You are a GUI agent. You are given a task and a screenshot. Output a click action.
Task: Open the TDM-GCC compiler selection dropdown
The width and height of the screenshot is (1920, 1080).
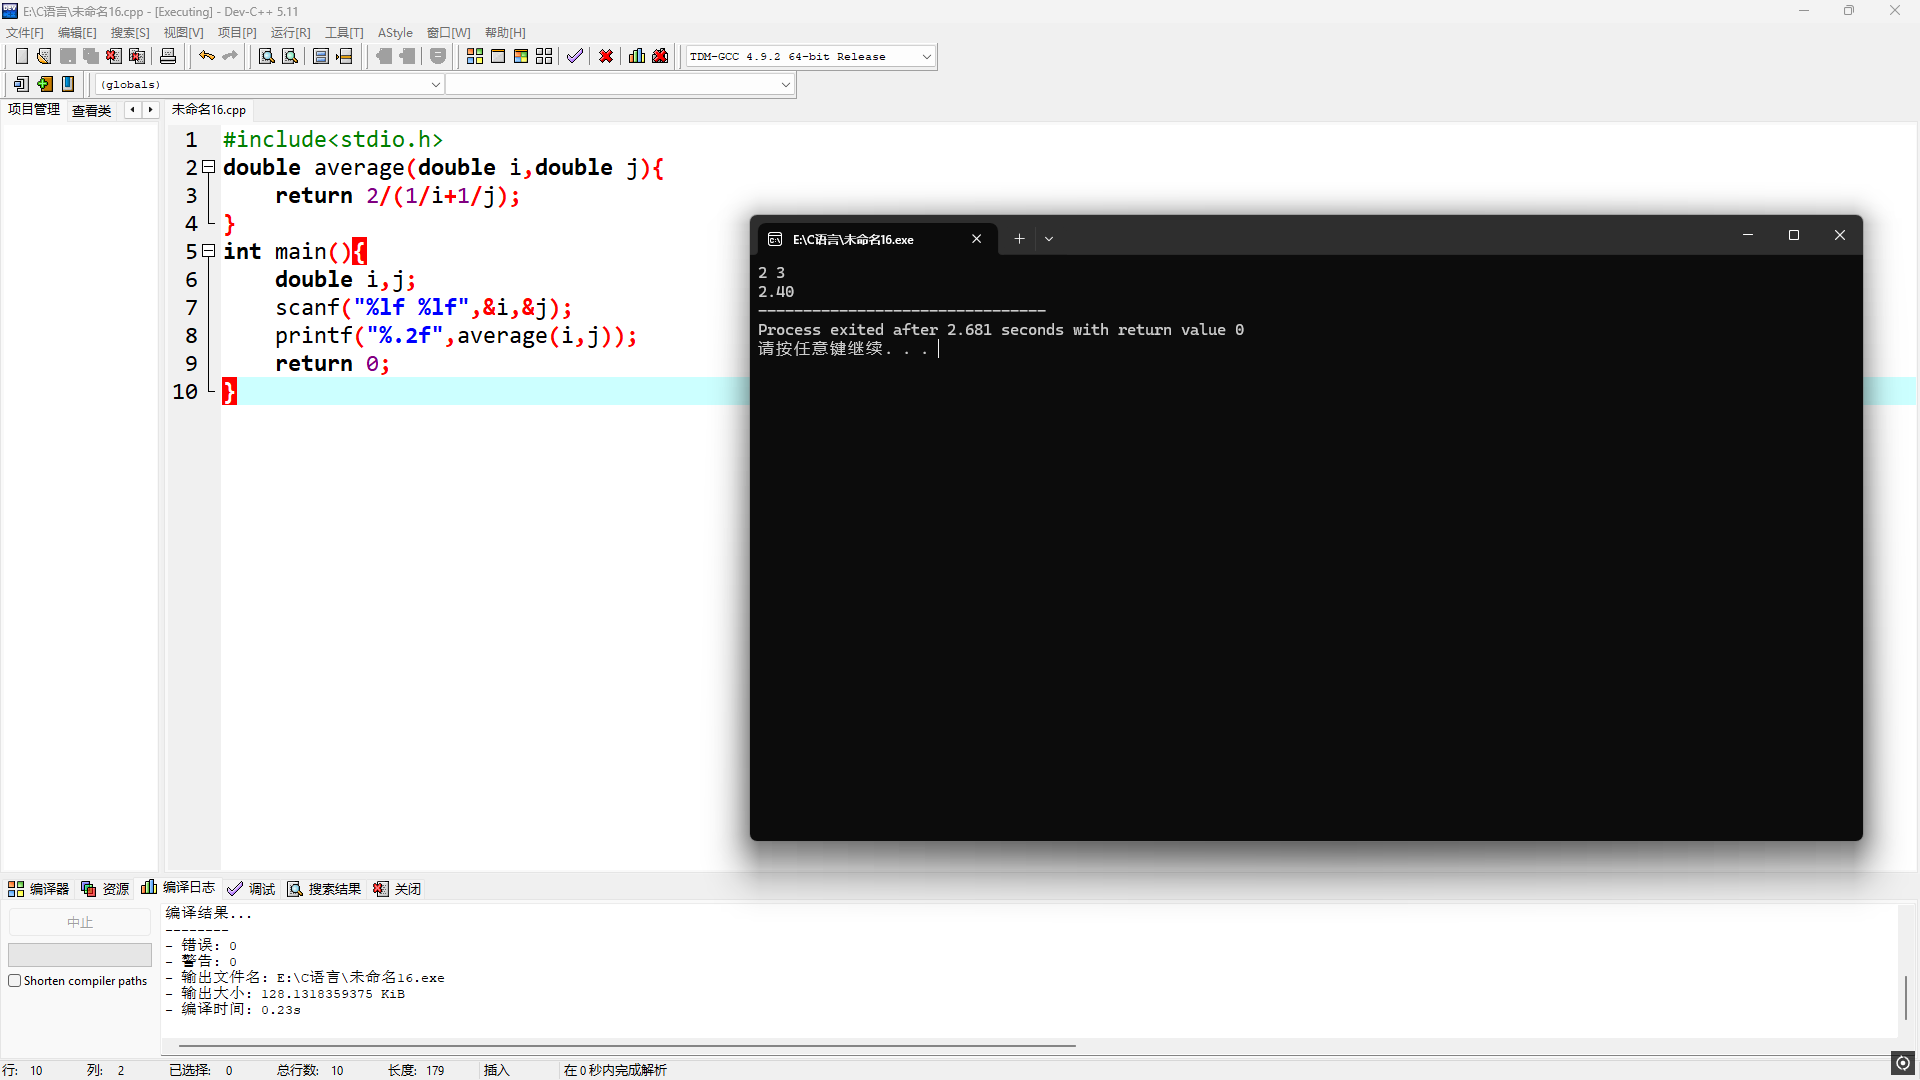tap(926, 57)
